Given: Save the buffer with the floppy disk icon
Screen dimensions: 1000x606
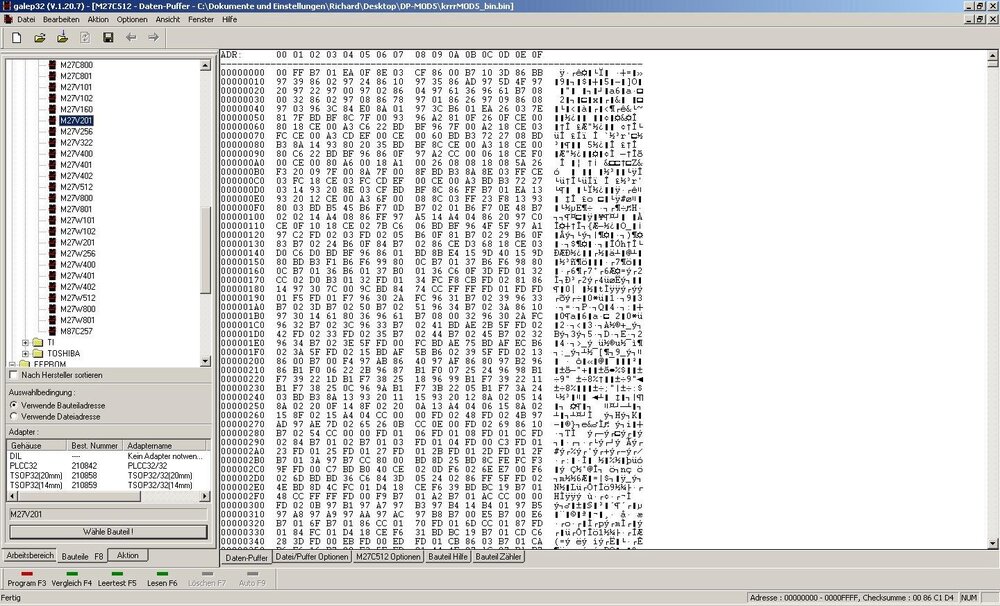Looking at the screenshot, I should 108,38.
